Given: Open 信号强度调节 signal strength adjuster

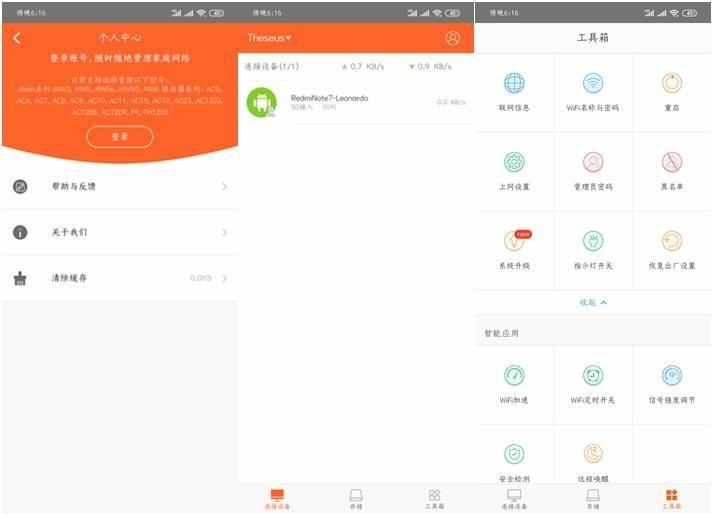Looking at the screenshot, I should point(672,376).
